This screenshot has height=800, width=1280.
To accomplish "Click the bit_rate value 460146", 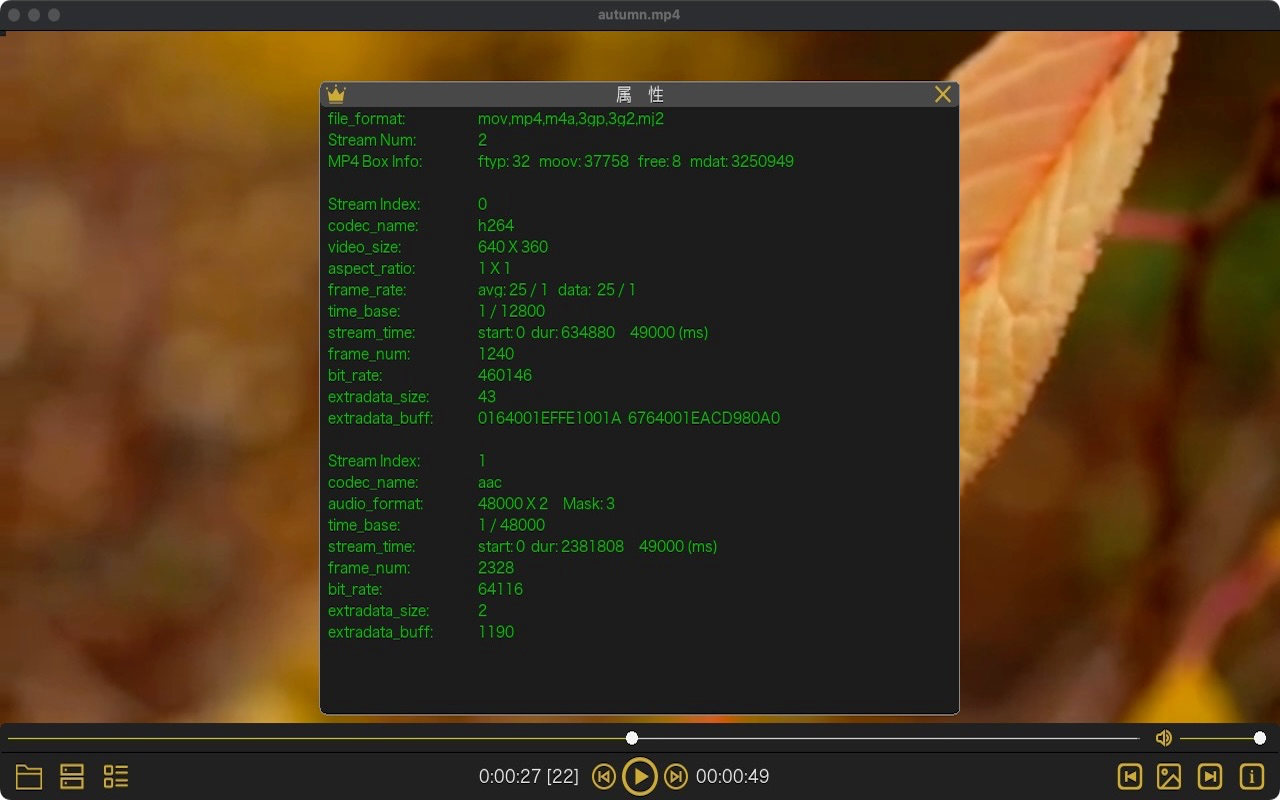I will coord(505,375).
